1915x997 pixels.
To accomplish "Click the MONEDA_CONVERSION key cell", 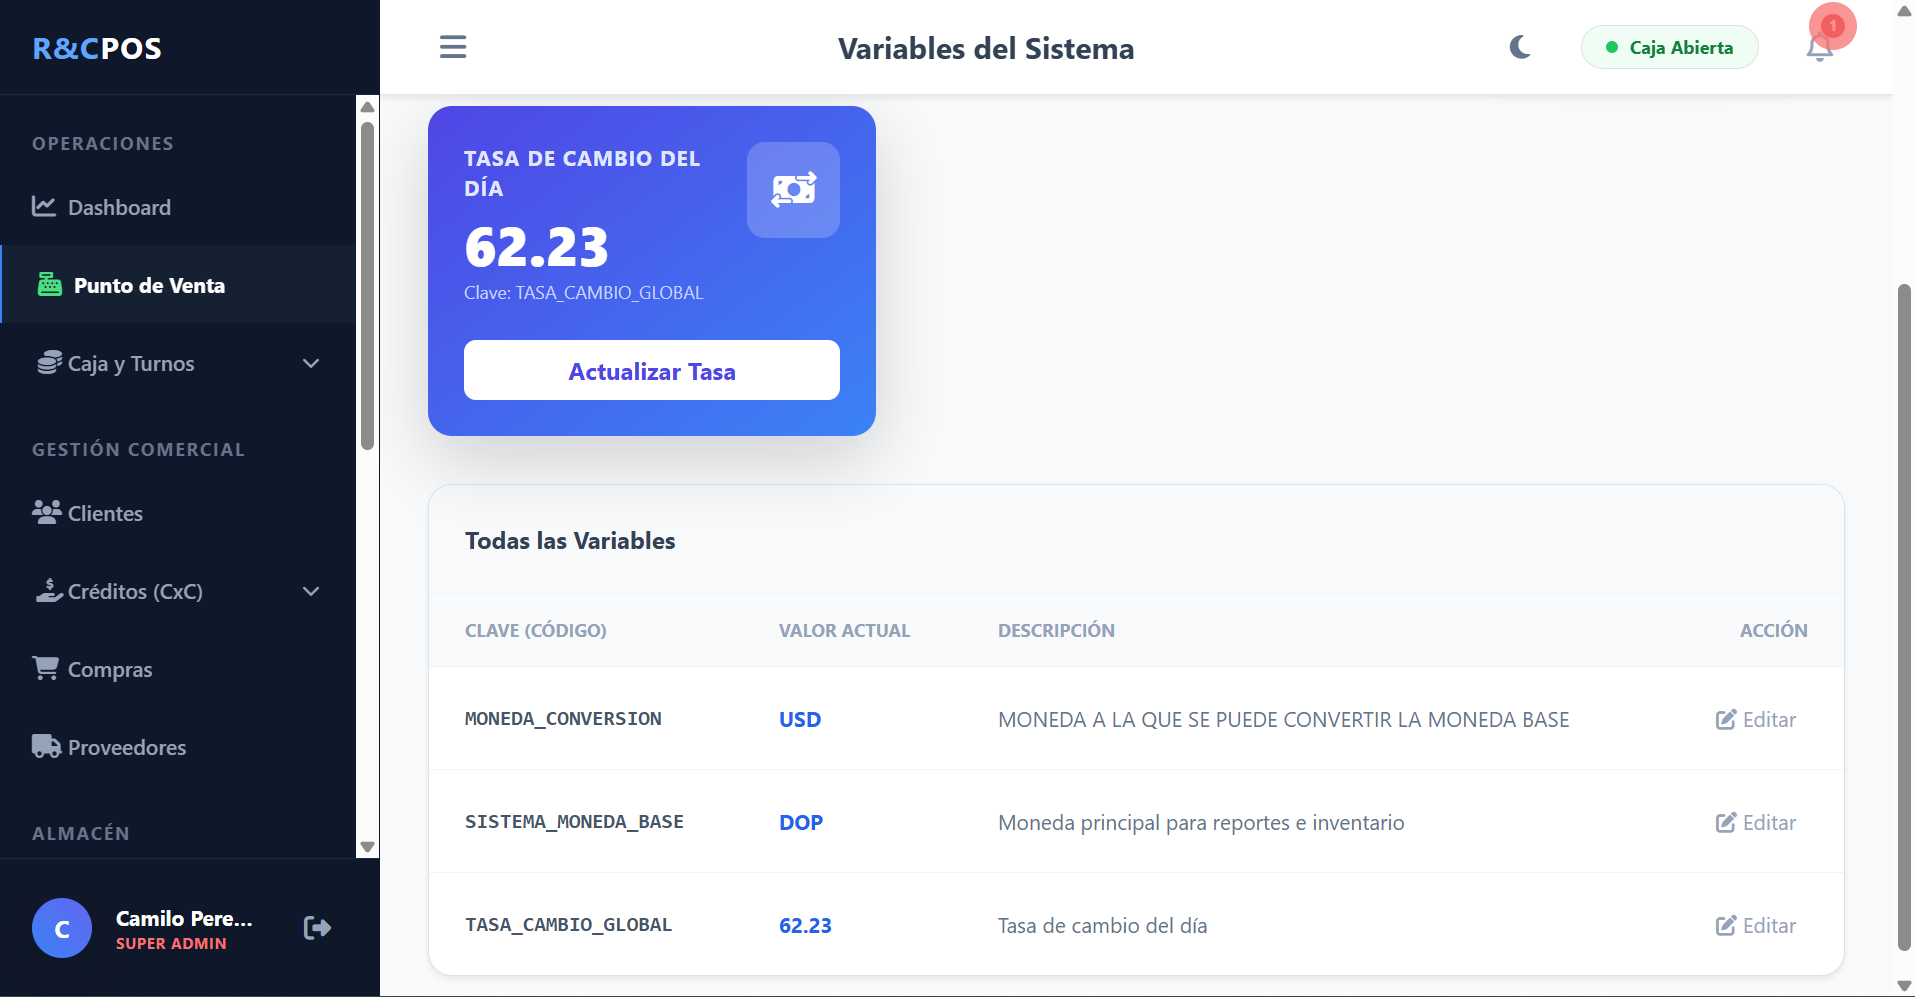I will pos(563,719).
